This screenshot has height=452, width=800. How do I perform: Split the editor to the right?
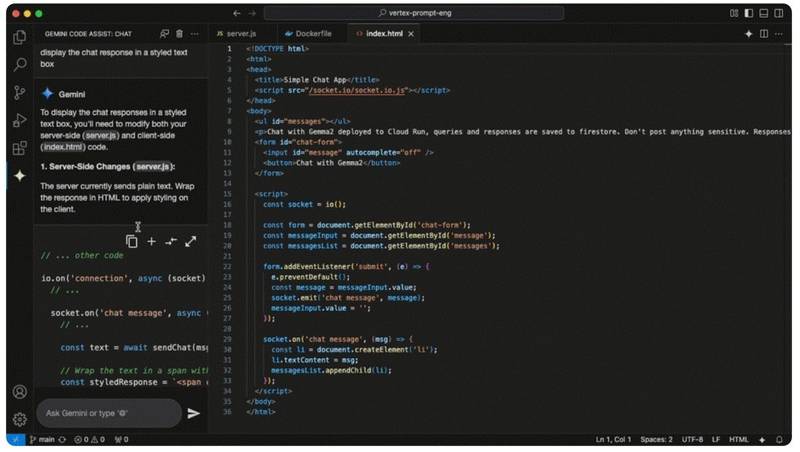[764, 34]
